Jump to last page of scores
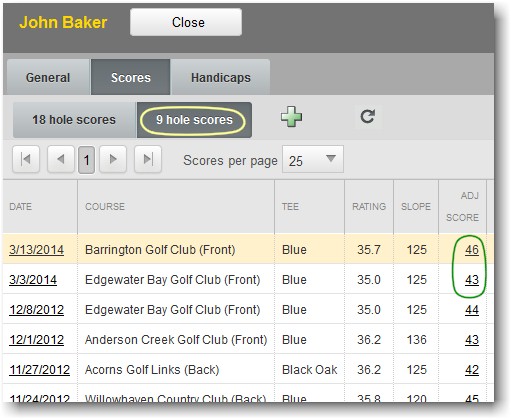The height and width of the screenshot is (419, 511). 148,159
